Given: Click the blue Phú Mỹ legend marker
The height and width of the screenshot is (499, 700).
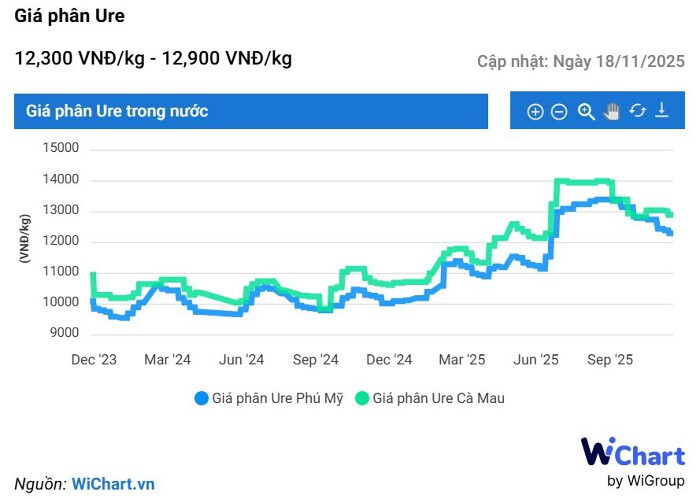Looking at the screenshot, I should pyautogui.click(x=201, y=398).
